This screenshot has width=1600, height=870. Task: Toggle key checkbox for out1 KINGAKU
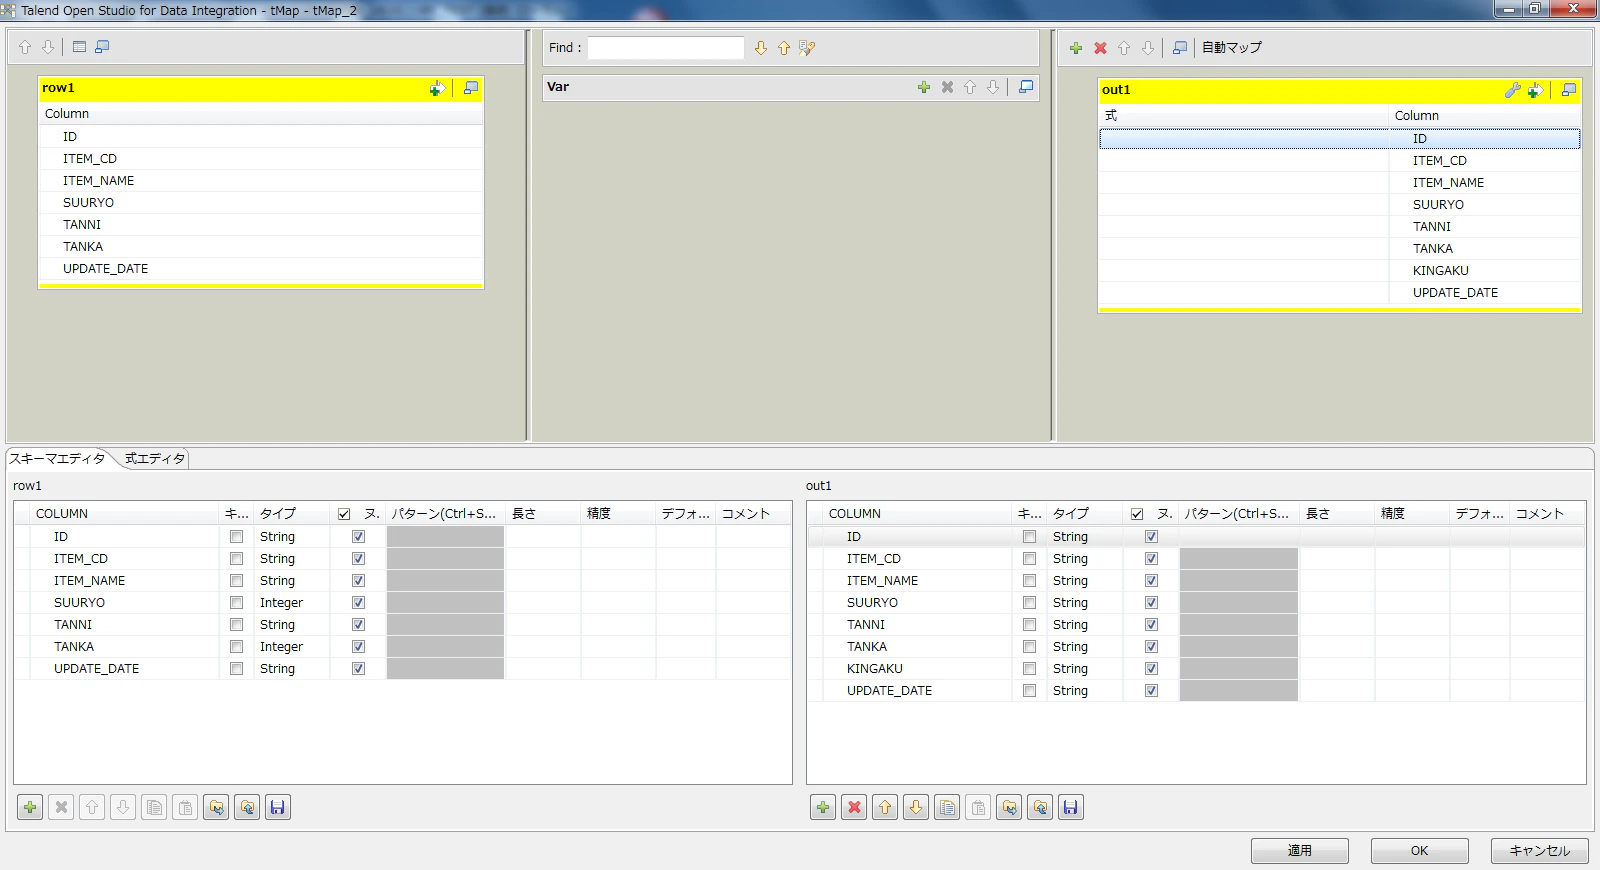click(1029, 669)
